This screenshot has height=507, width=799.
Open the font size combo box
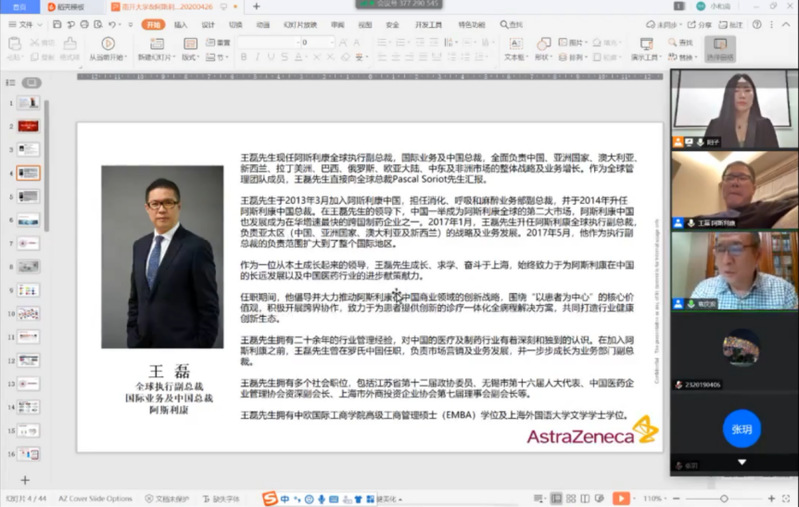tap(317, 42)
